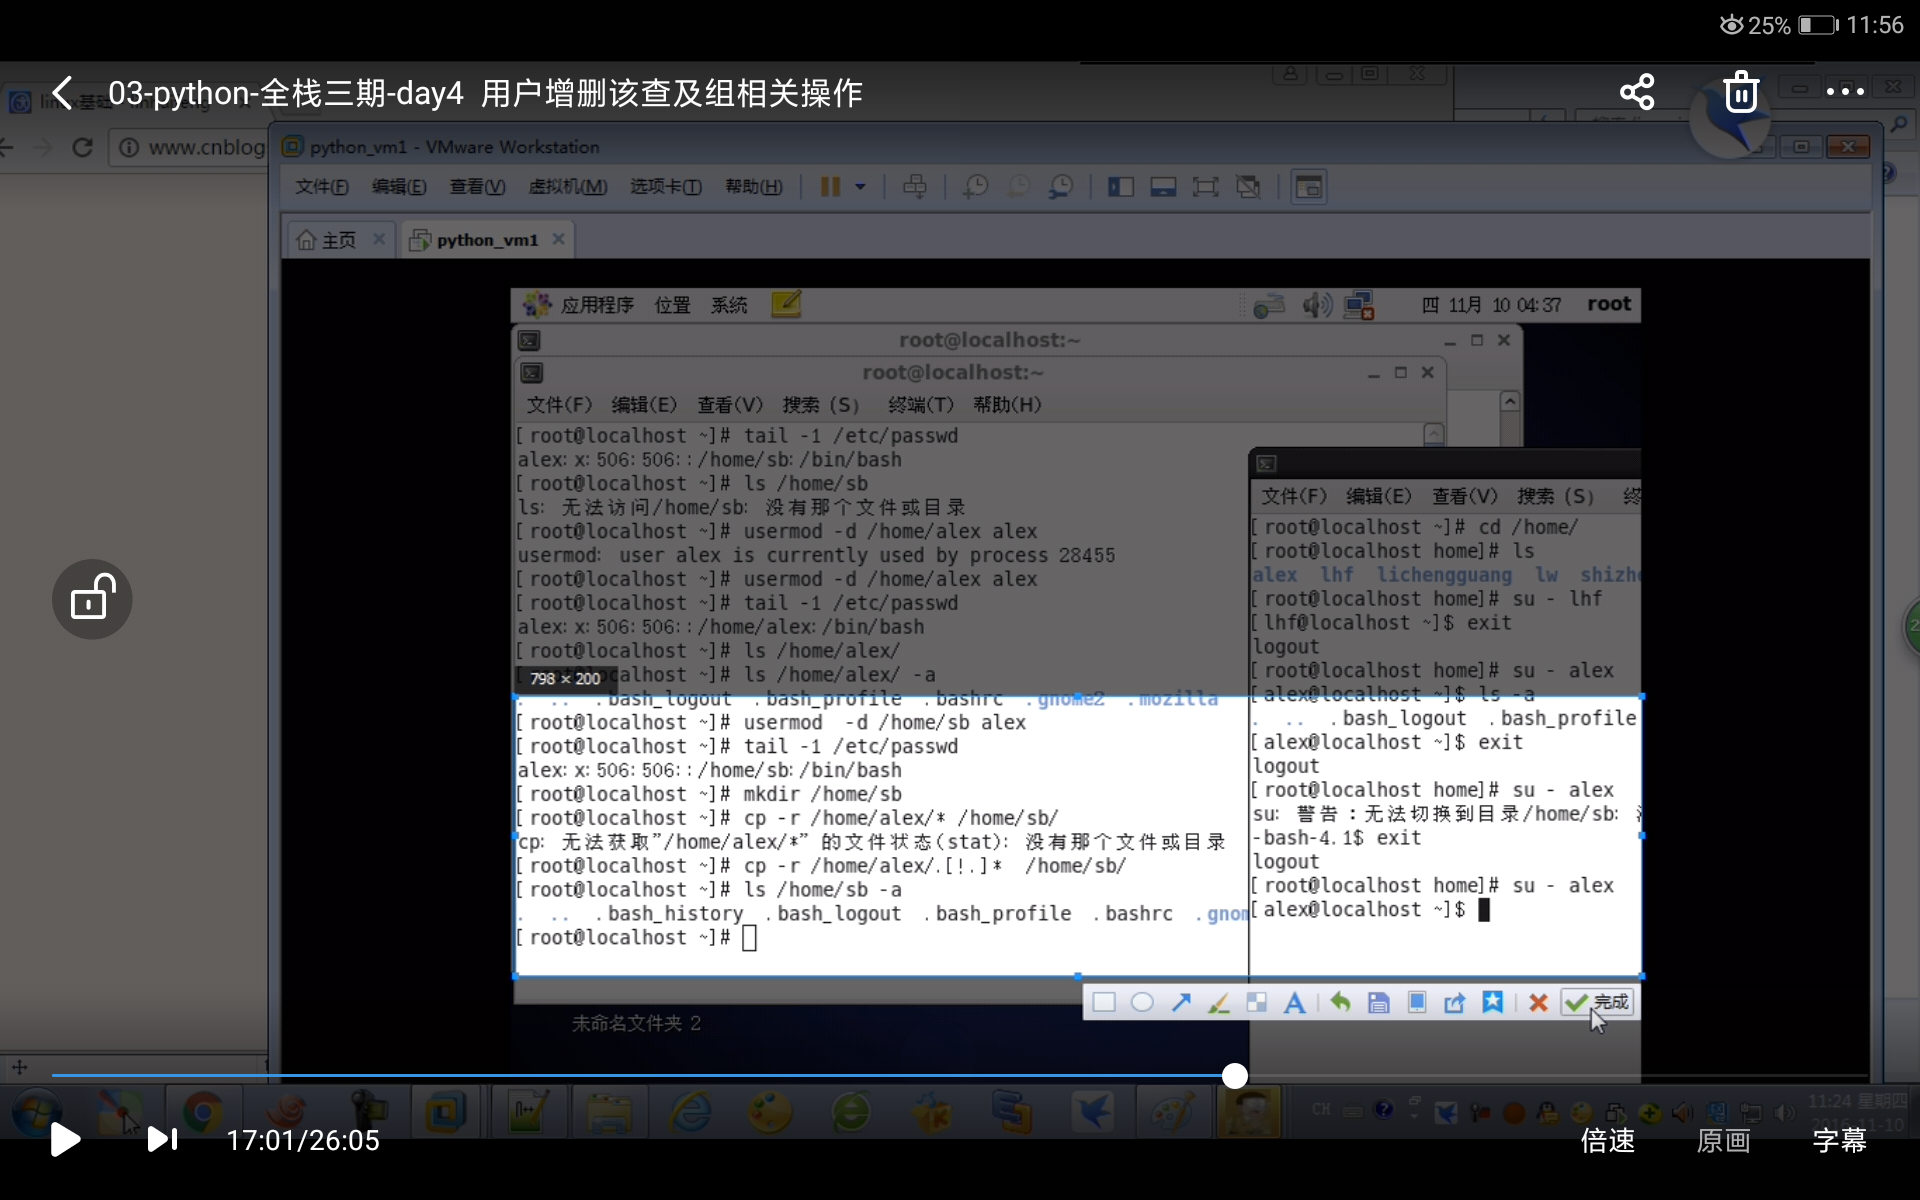Send the screenshot to phone

point(1417,1002)
